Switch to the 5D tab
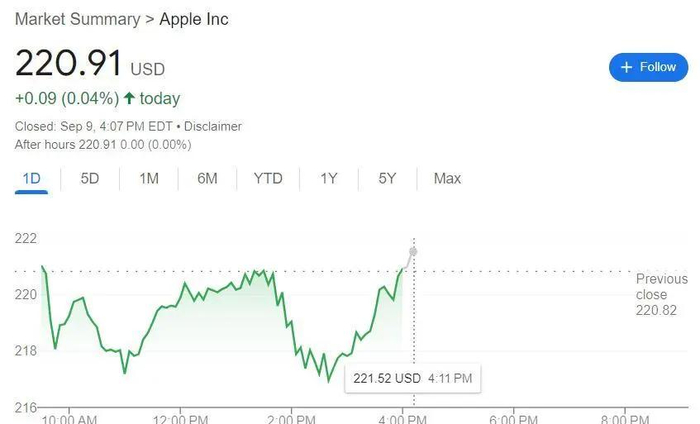The width and height of the screenshot is (700, 424). point(90,178)
